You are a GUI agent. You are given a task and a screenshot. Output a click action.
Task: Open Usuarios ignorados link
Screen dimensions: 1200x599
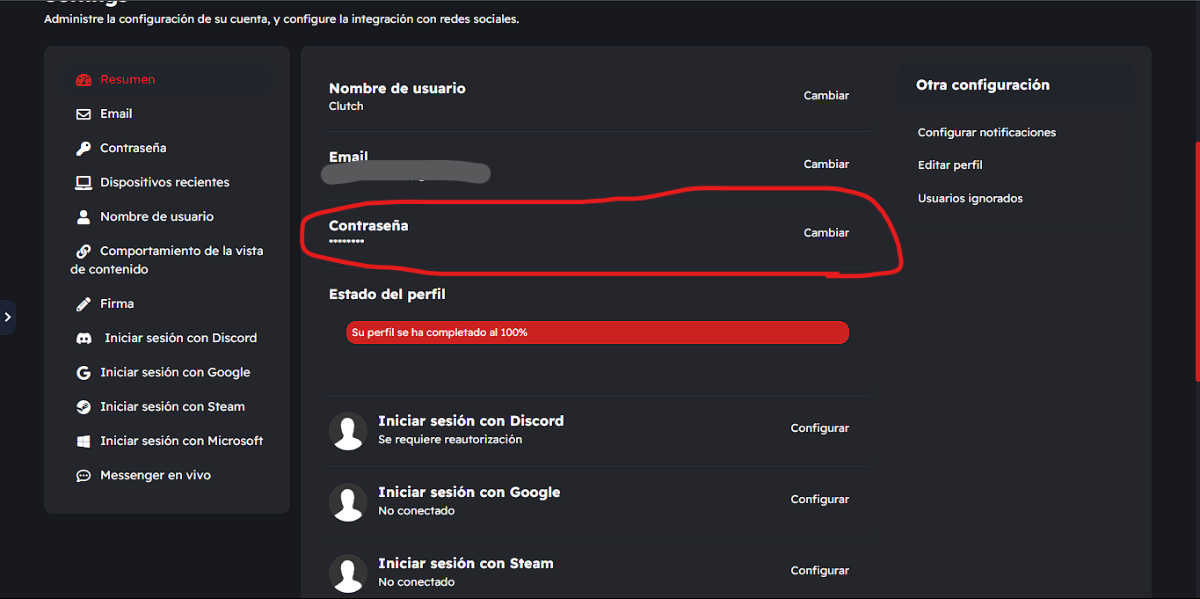[970, 198]
